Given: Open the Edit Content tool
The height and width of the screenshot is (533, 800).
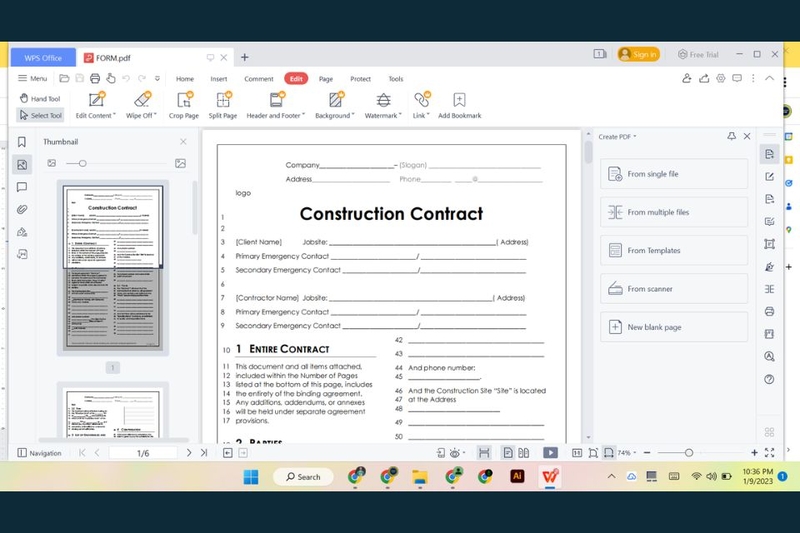Looking at the screenshot, I should (x=95, y=106).
